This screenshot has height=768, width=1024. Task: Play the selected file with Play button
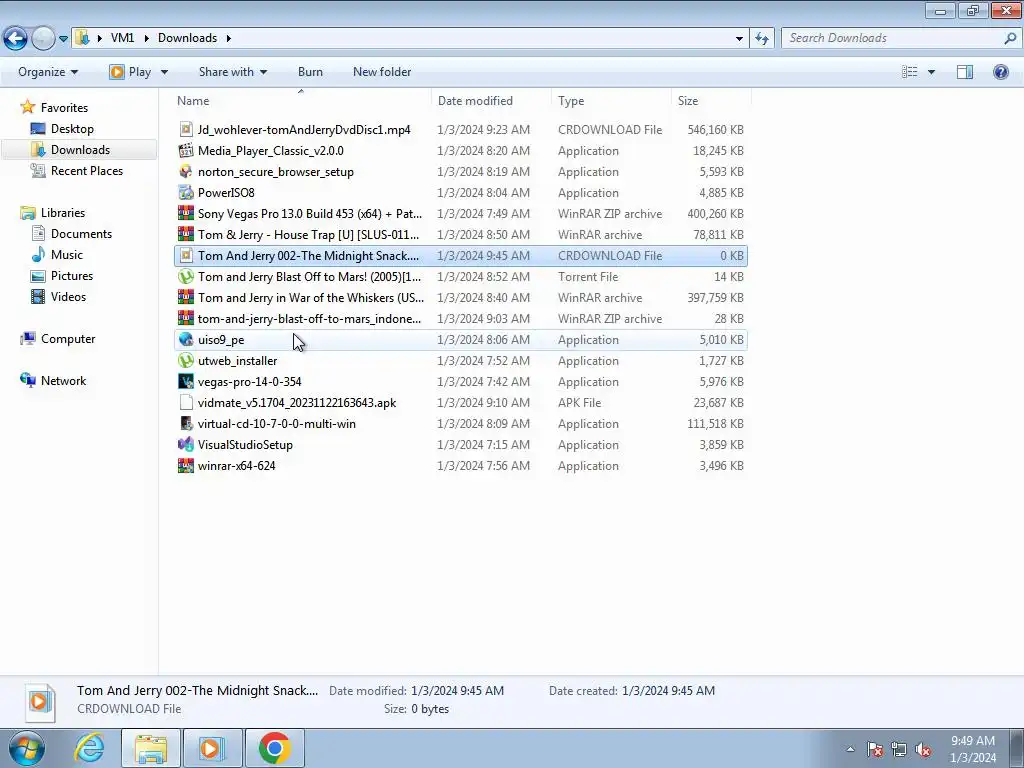(130, 72)
